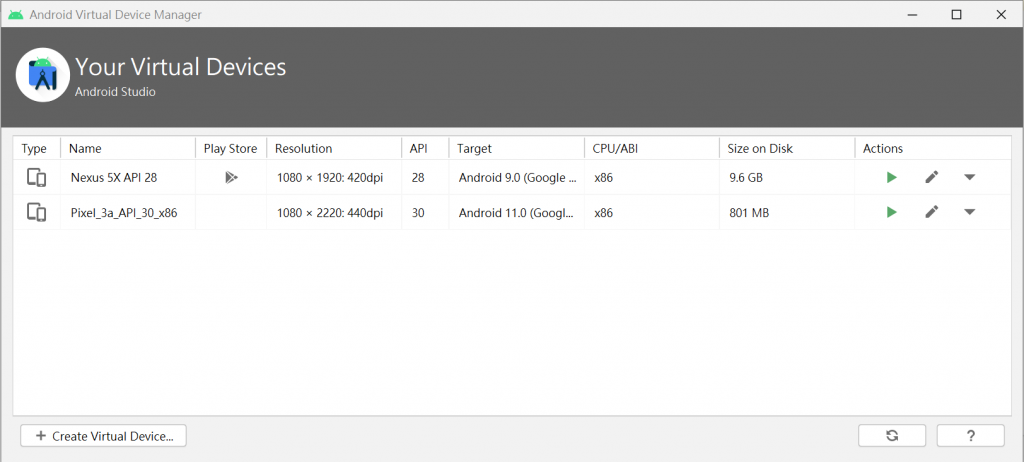Select the Pixel_3a_API_30_x86 row name
Viewport: 1024px width, 462px height.
[x=124, y=212]
